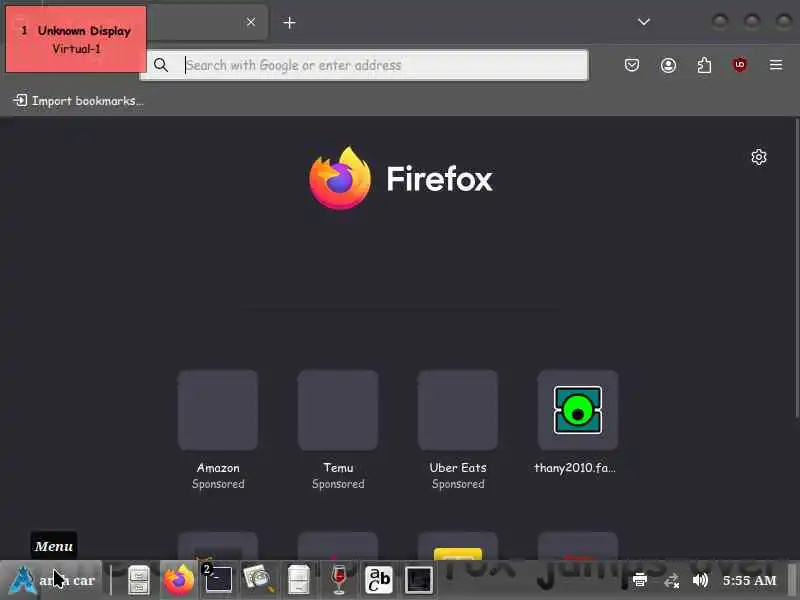Click the Firefox logo on new tab page
This screenshot has height=600, width=800.
click(401, 178)
